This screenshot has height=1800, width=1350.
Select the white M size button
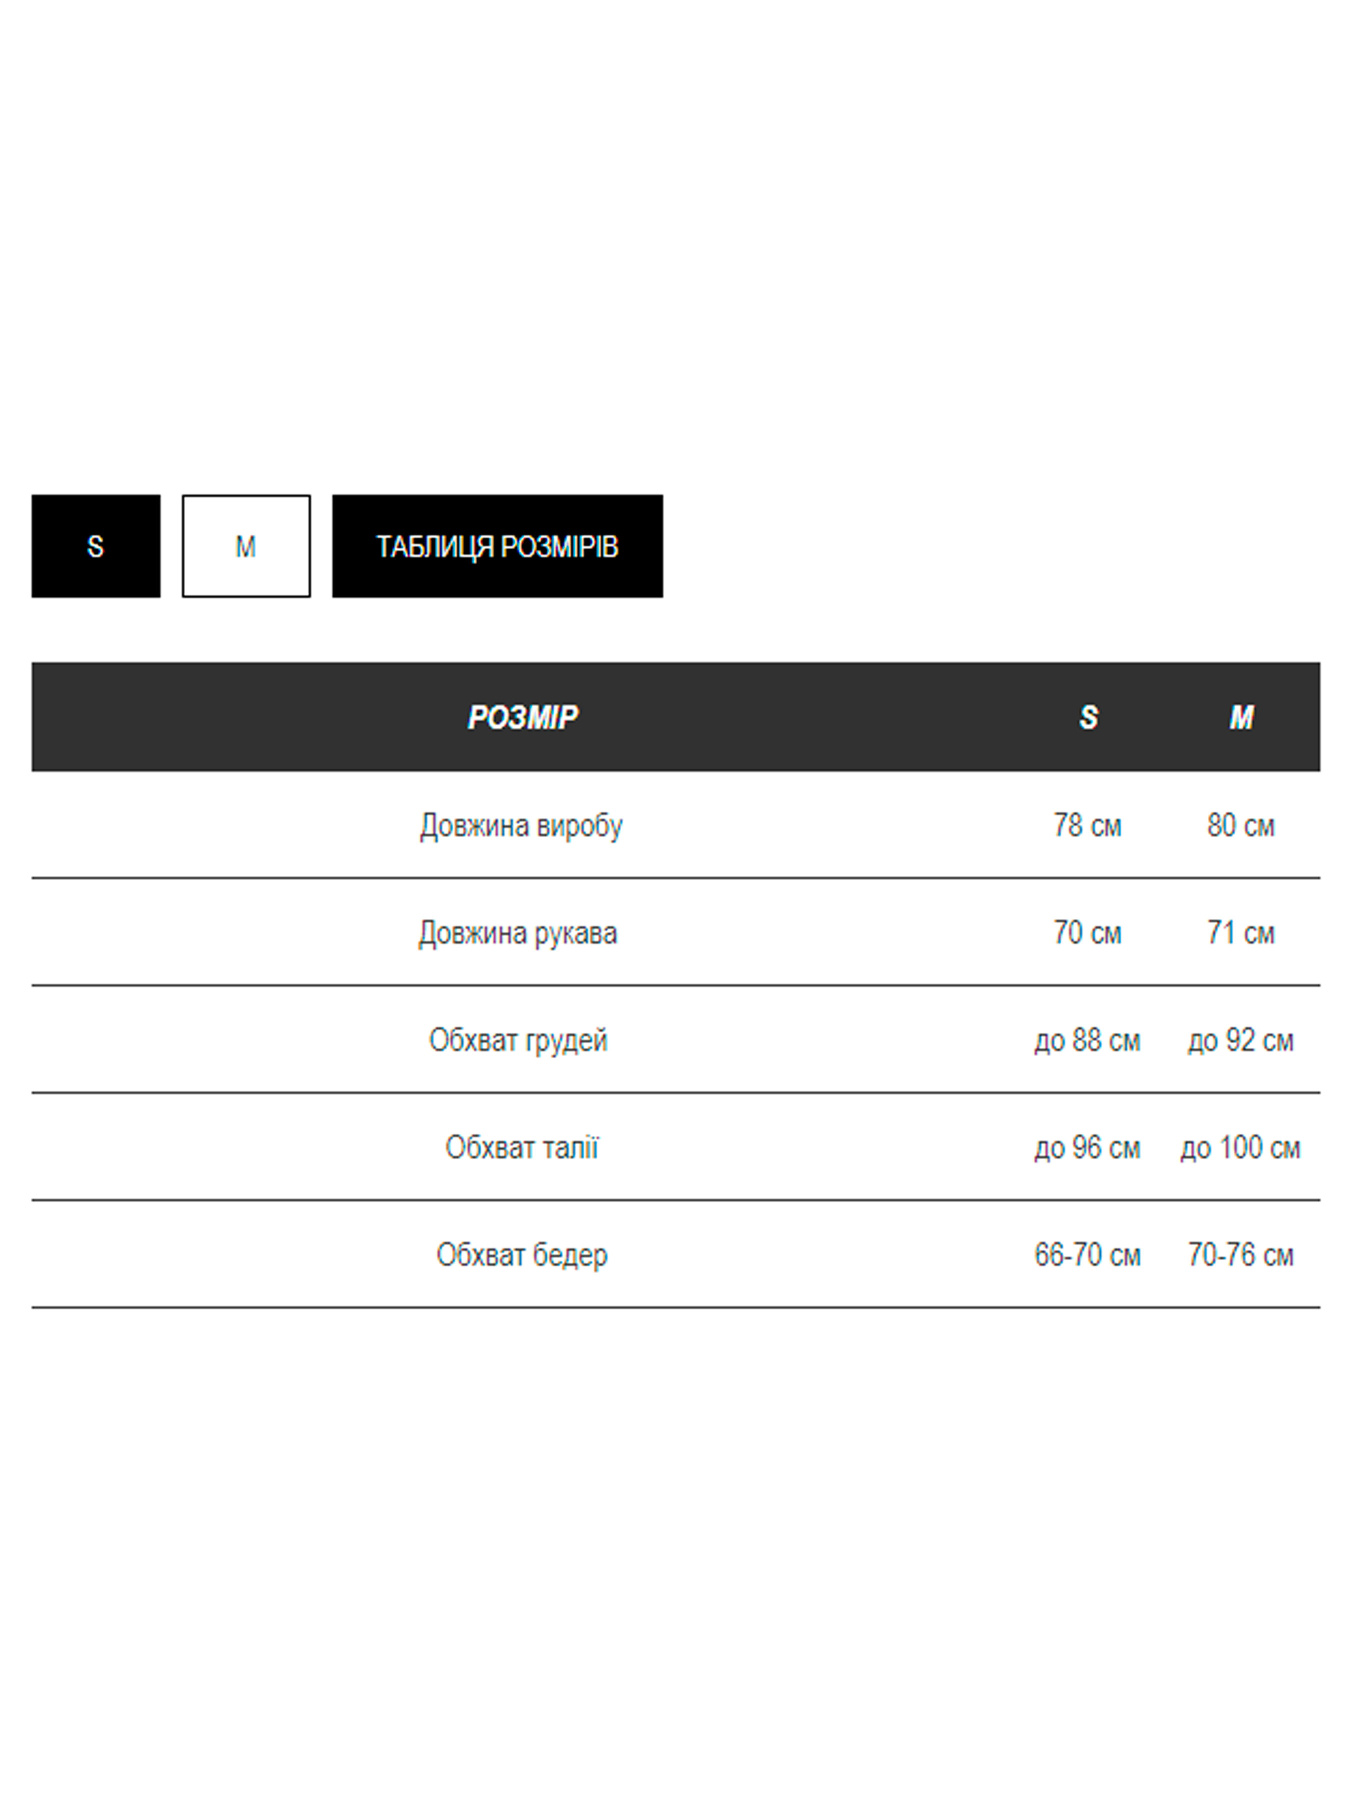(246, 546)
